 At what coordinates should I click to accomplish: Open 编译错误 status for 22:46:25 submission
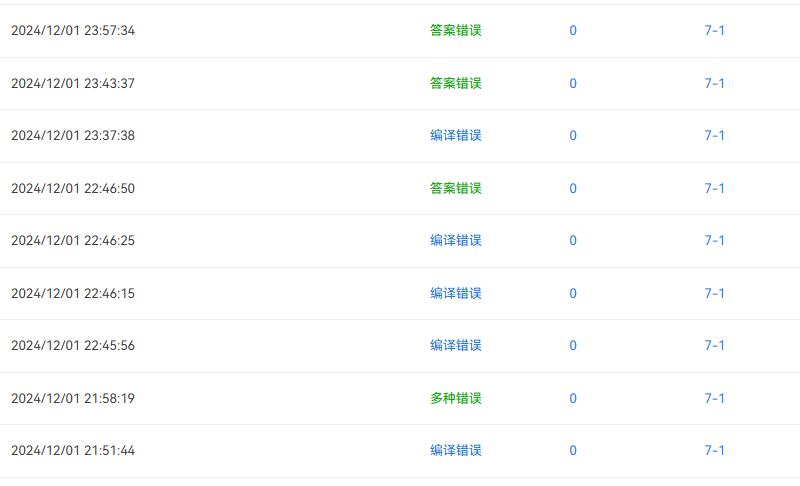point(456,241)
